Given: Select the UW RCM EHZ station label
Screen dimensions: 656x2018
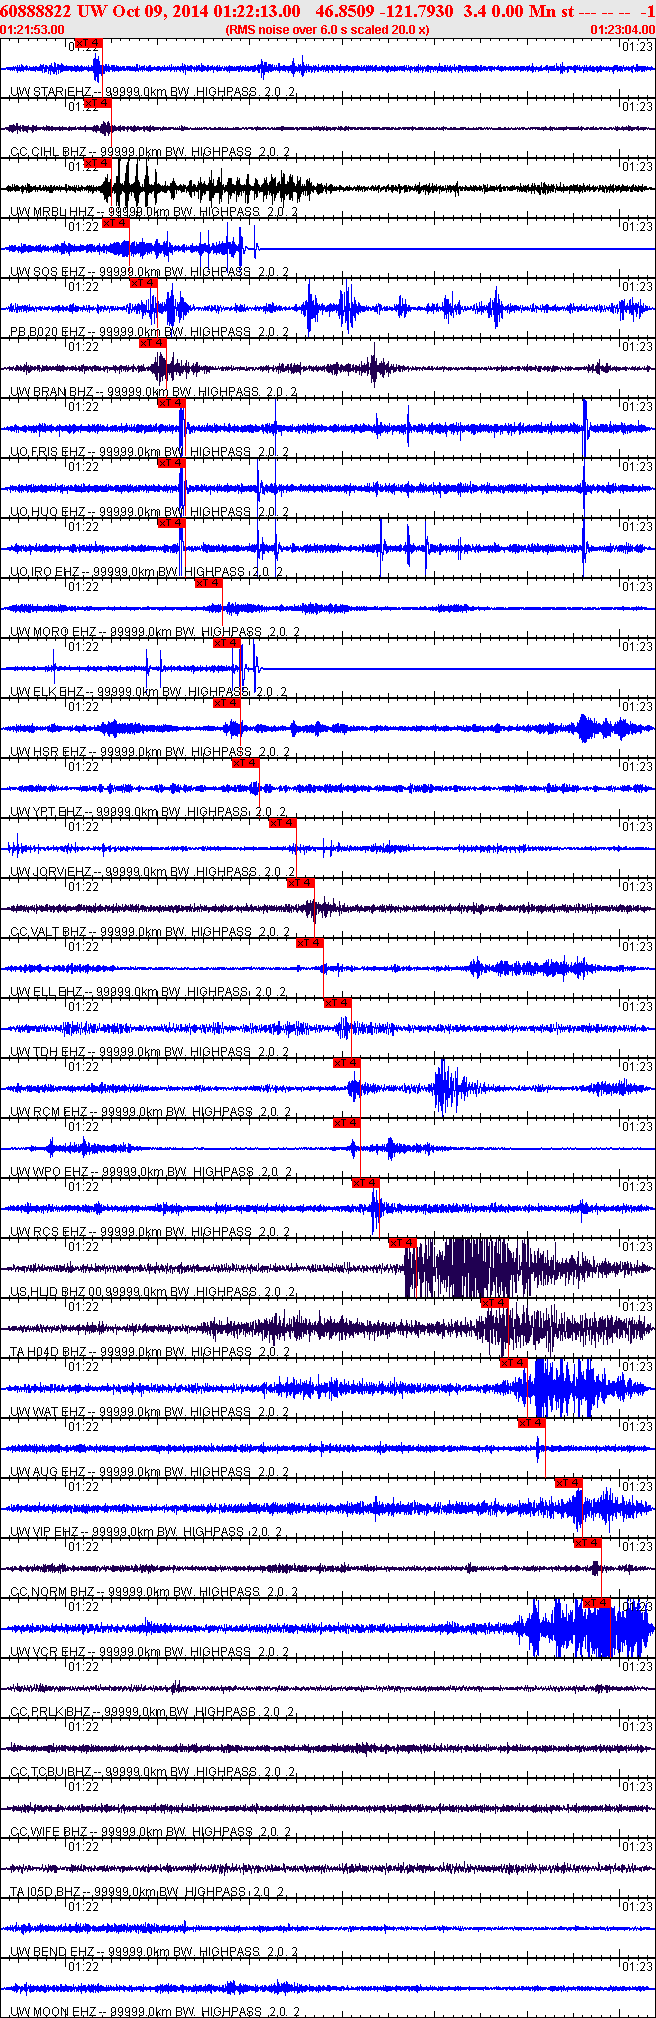Looking at the screenshot, I should [49, 1112].
